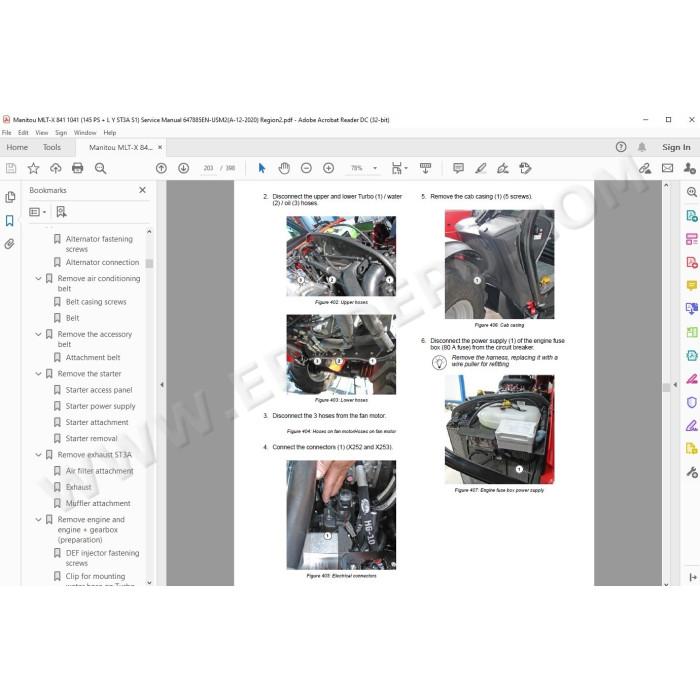Send file by email envelope icon
Screen dimensions: 700x700
tap(667, 168)
